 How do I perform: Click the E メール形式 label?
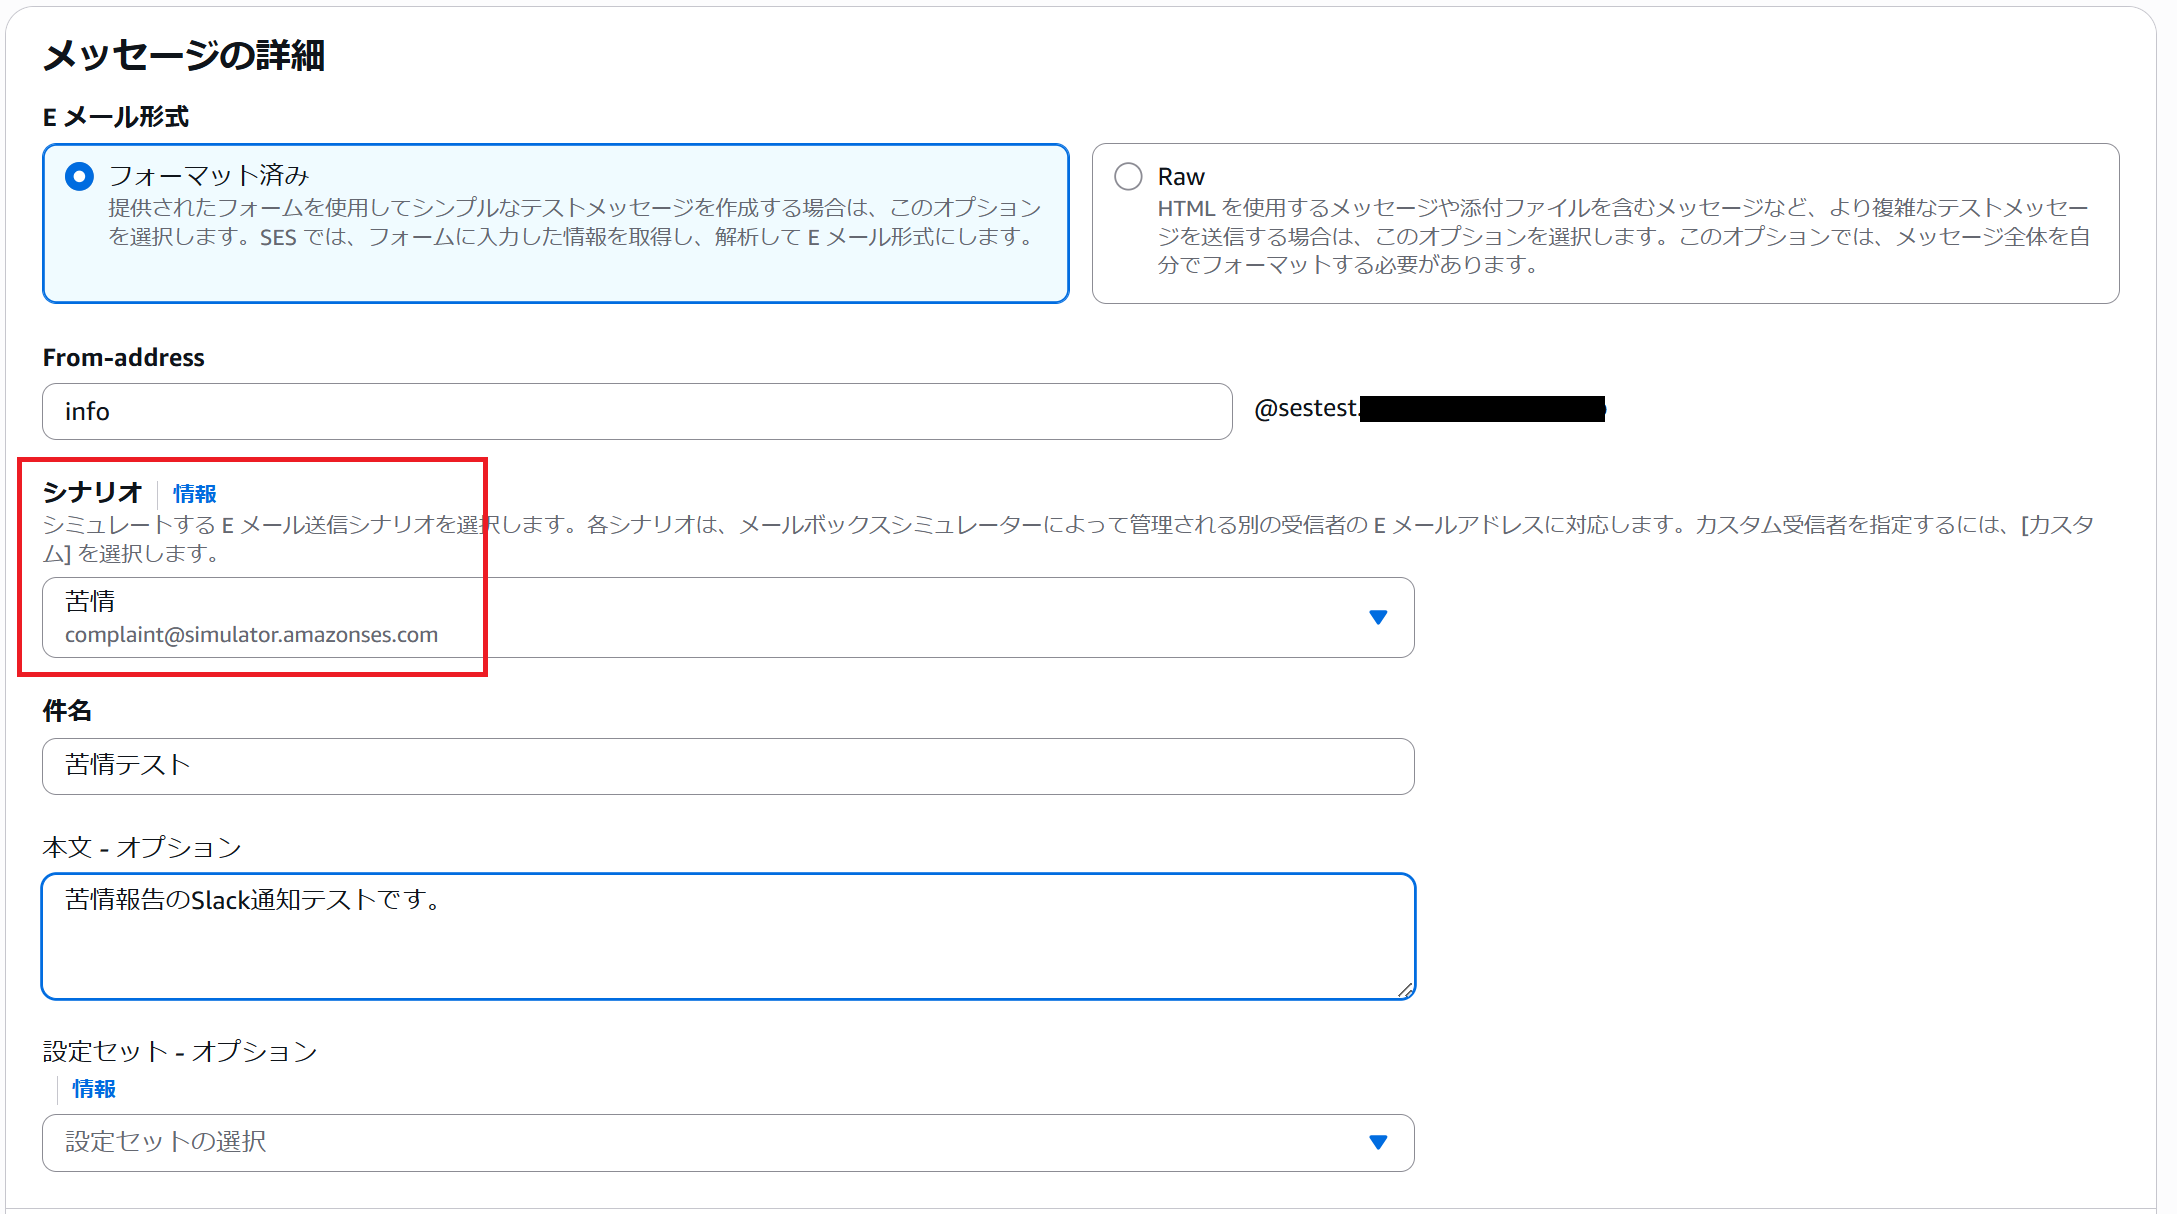click(116, 118)
